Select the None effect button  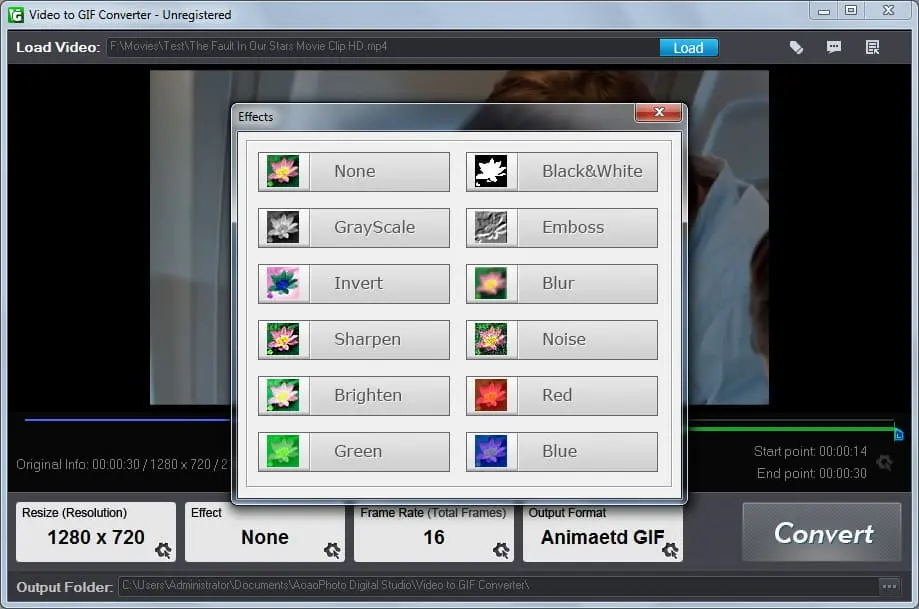click(353, 172)
